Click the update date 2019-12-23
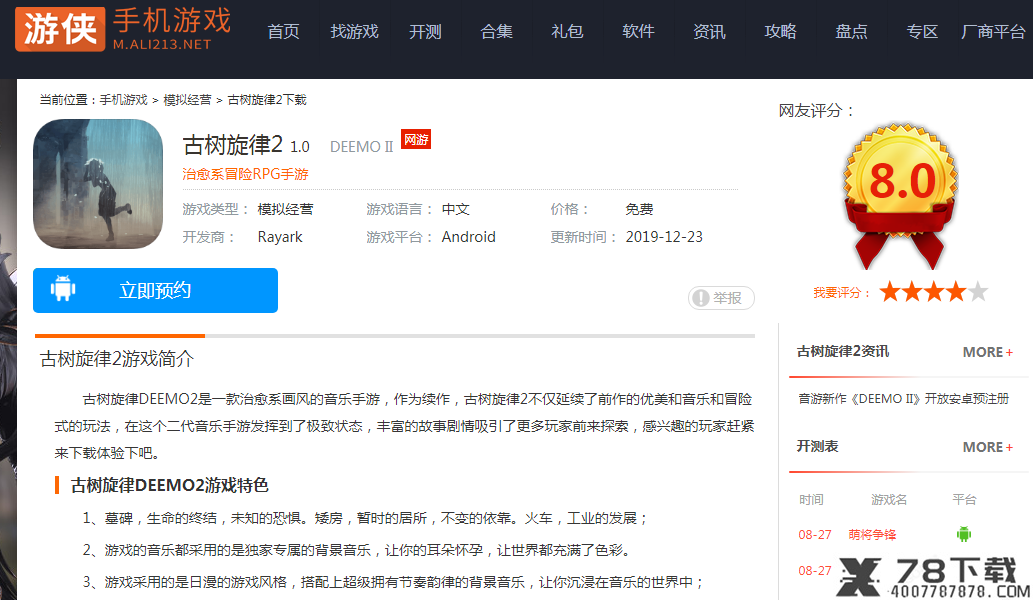The height and width of the screenshot is (600, 1033). pos(664,237)
